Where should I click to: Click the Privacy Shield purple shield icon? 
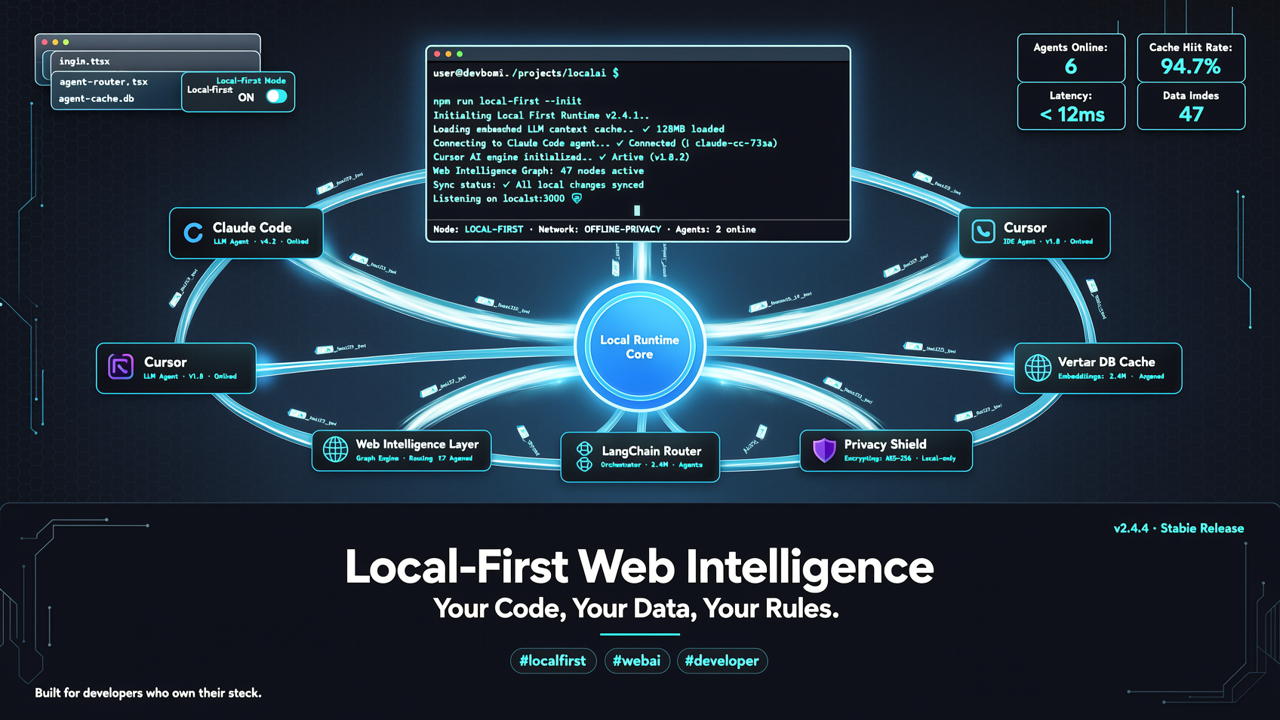point(824,450)
